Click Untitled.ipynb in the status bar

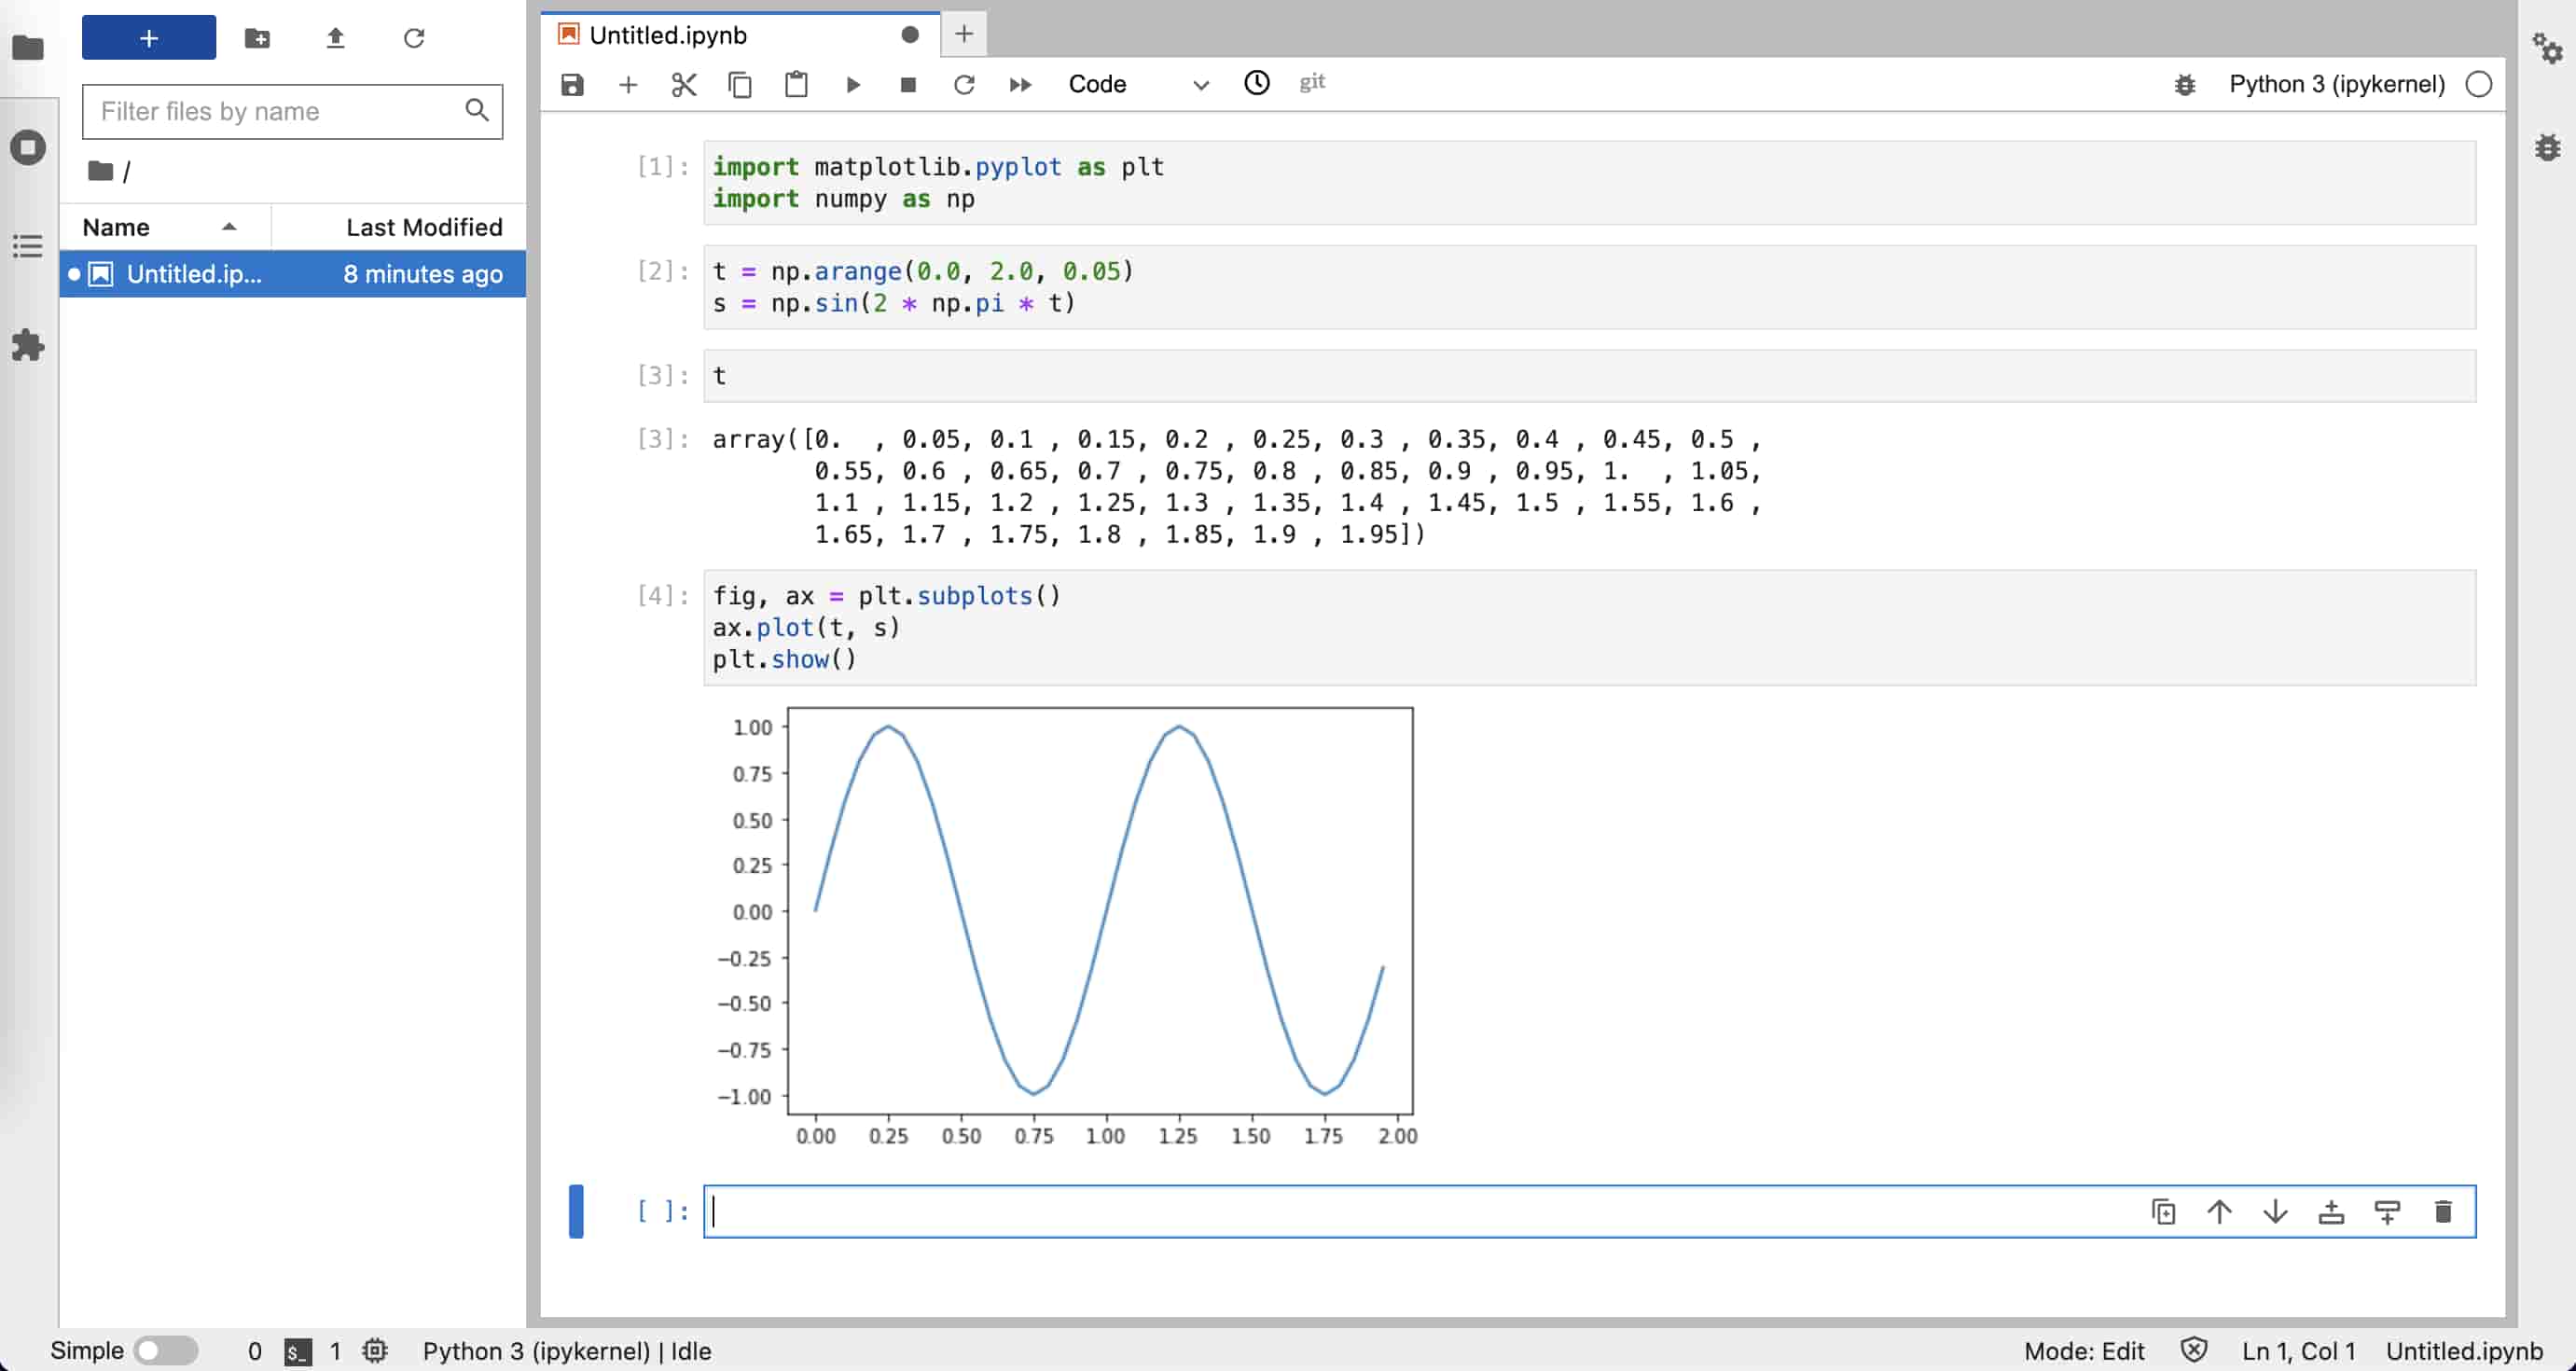point(2464,1351)
